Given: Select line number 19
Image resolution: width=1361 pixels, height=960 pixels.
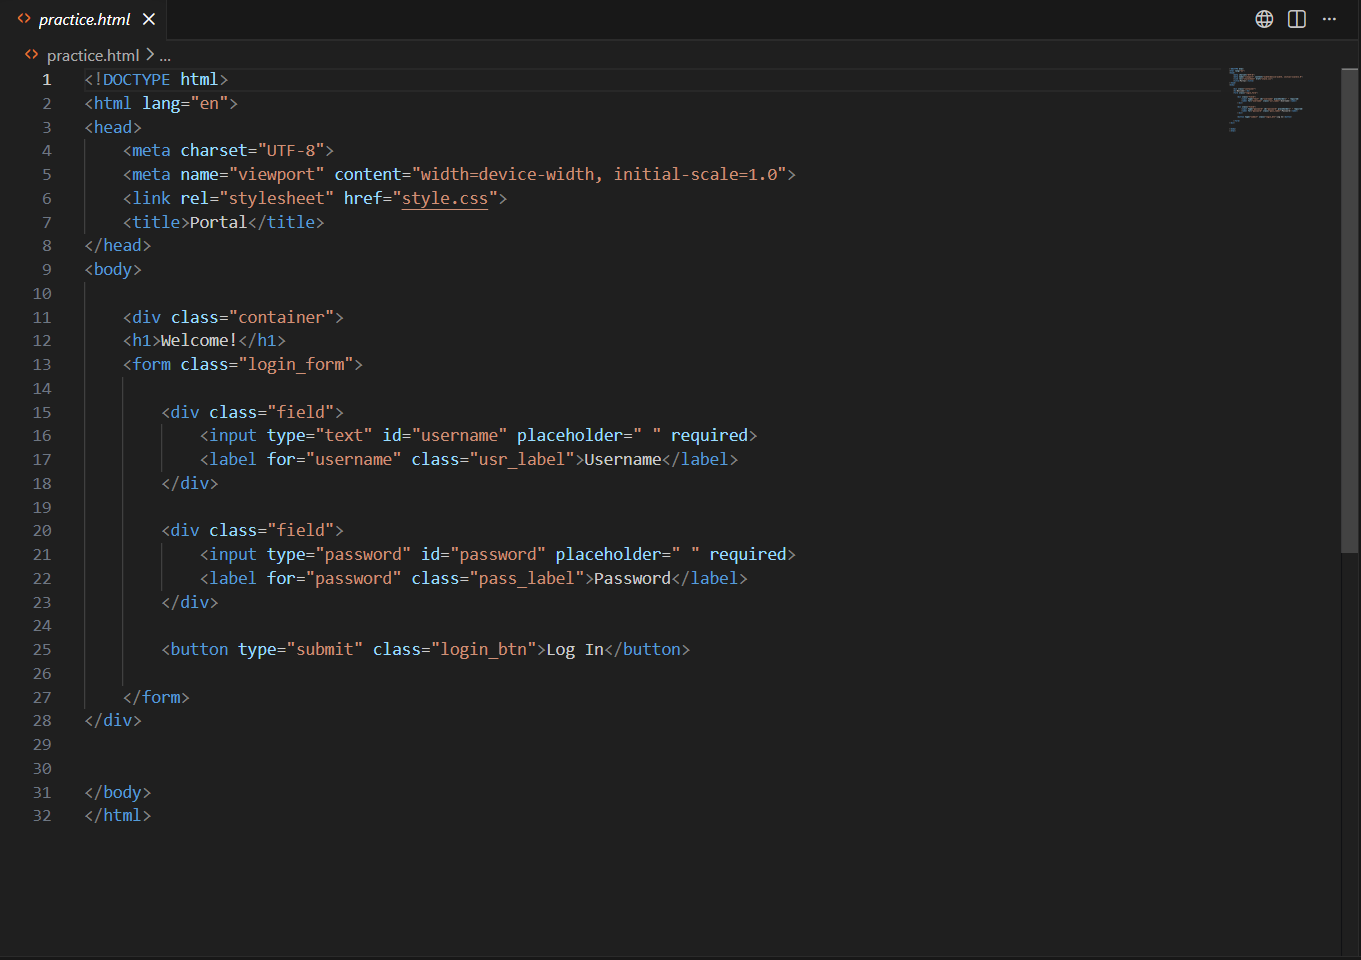Looking at the screenshot, I should point(42,507).
